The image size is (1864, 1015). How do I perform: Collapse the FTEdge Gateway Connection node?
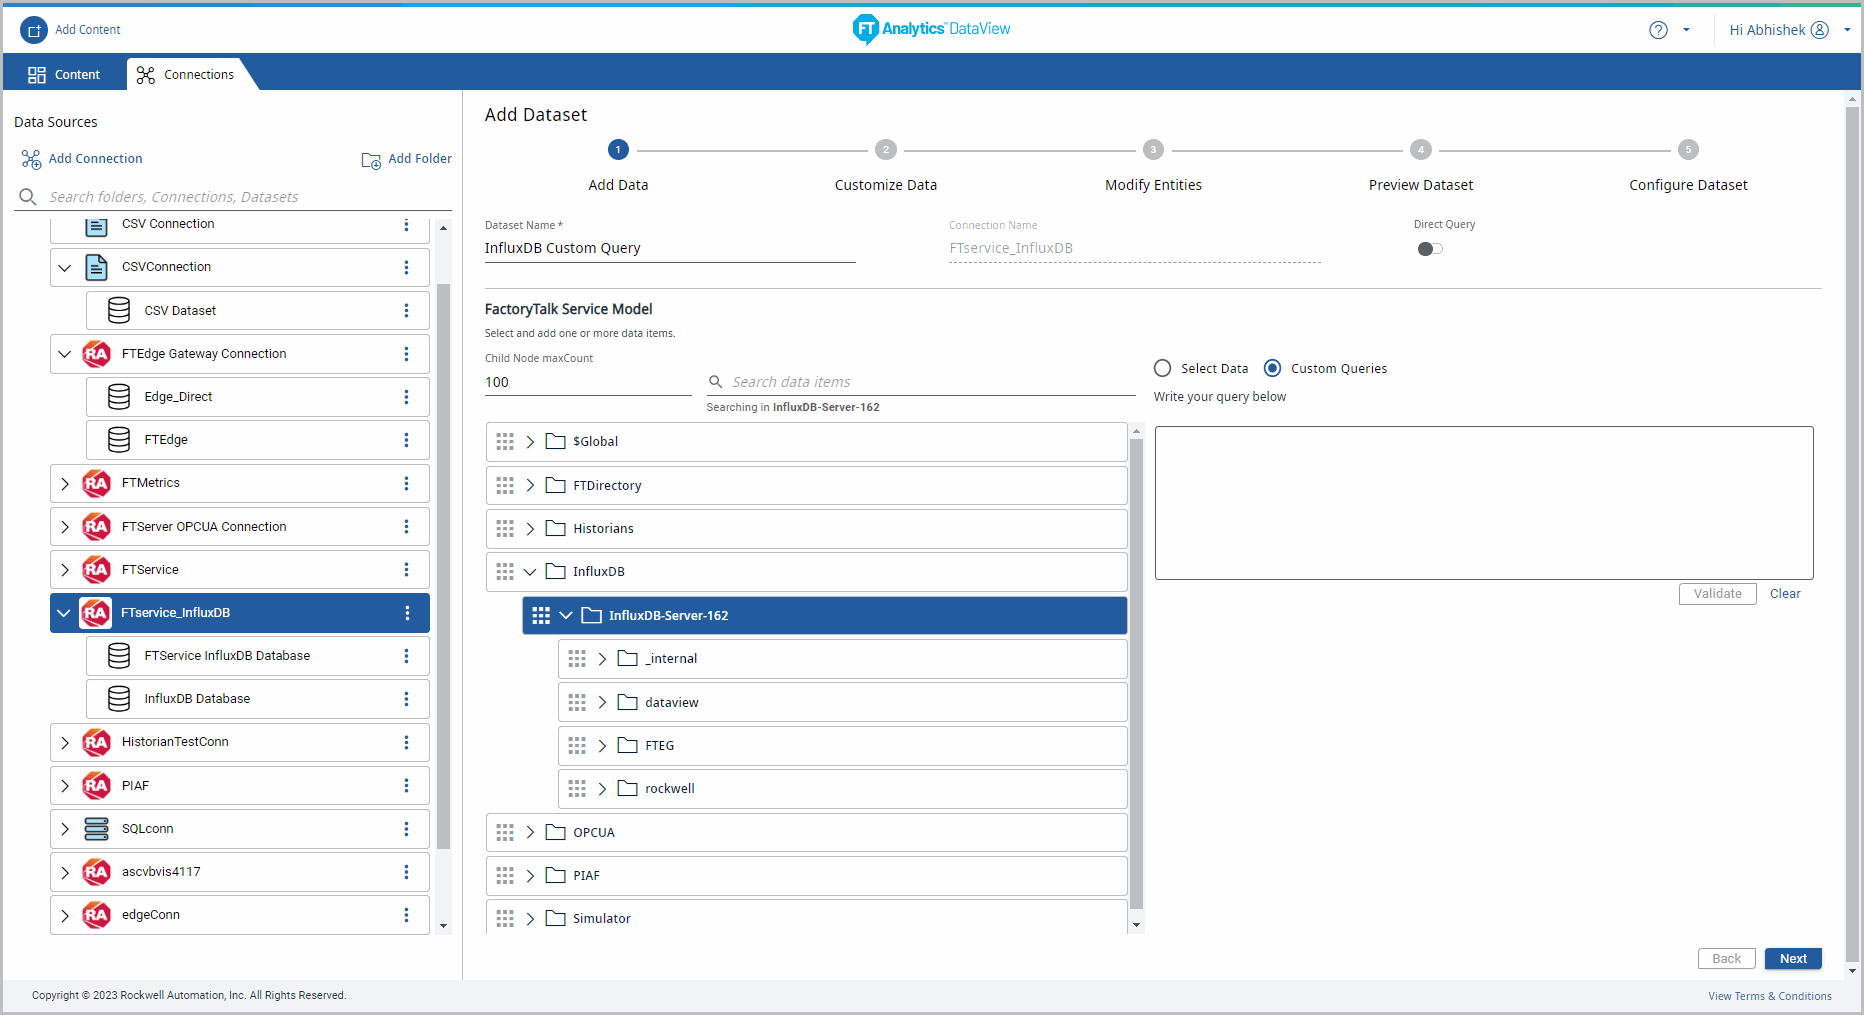click(x=65, y=354)
